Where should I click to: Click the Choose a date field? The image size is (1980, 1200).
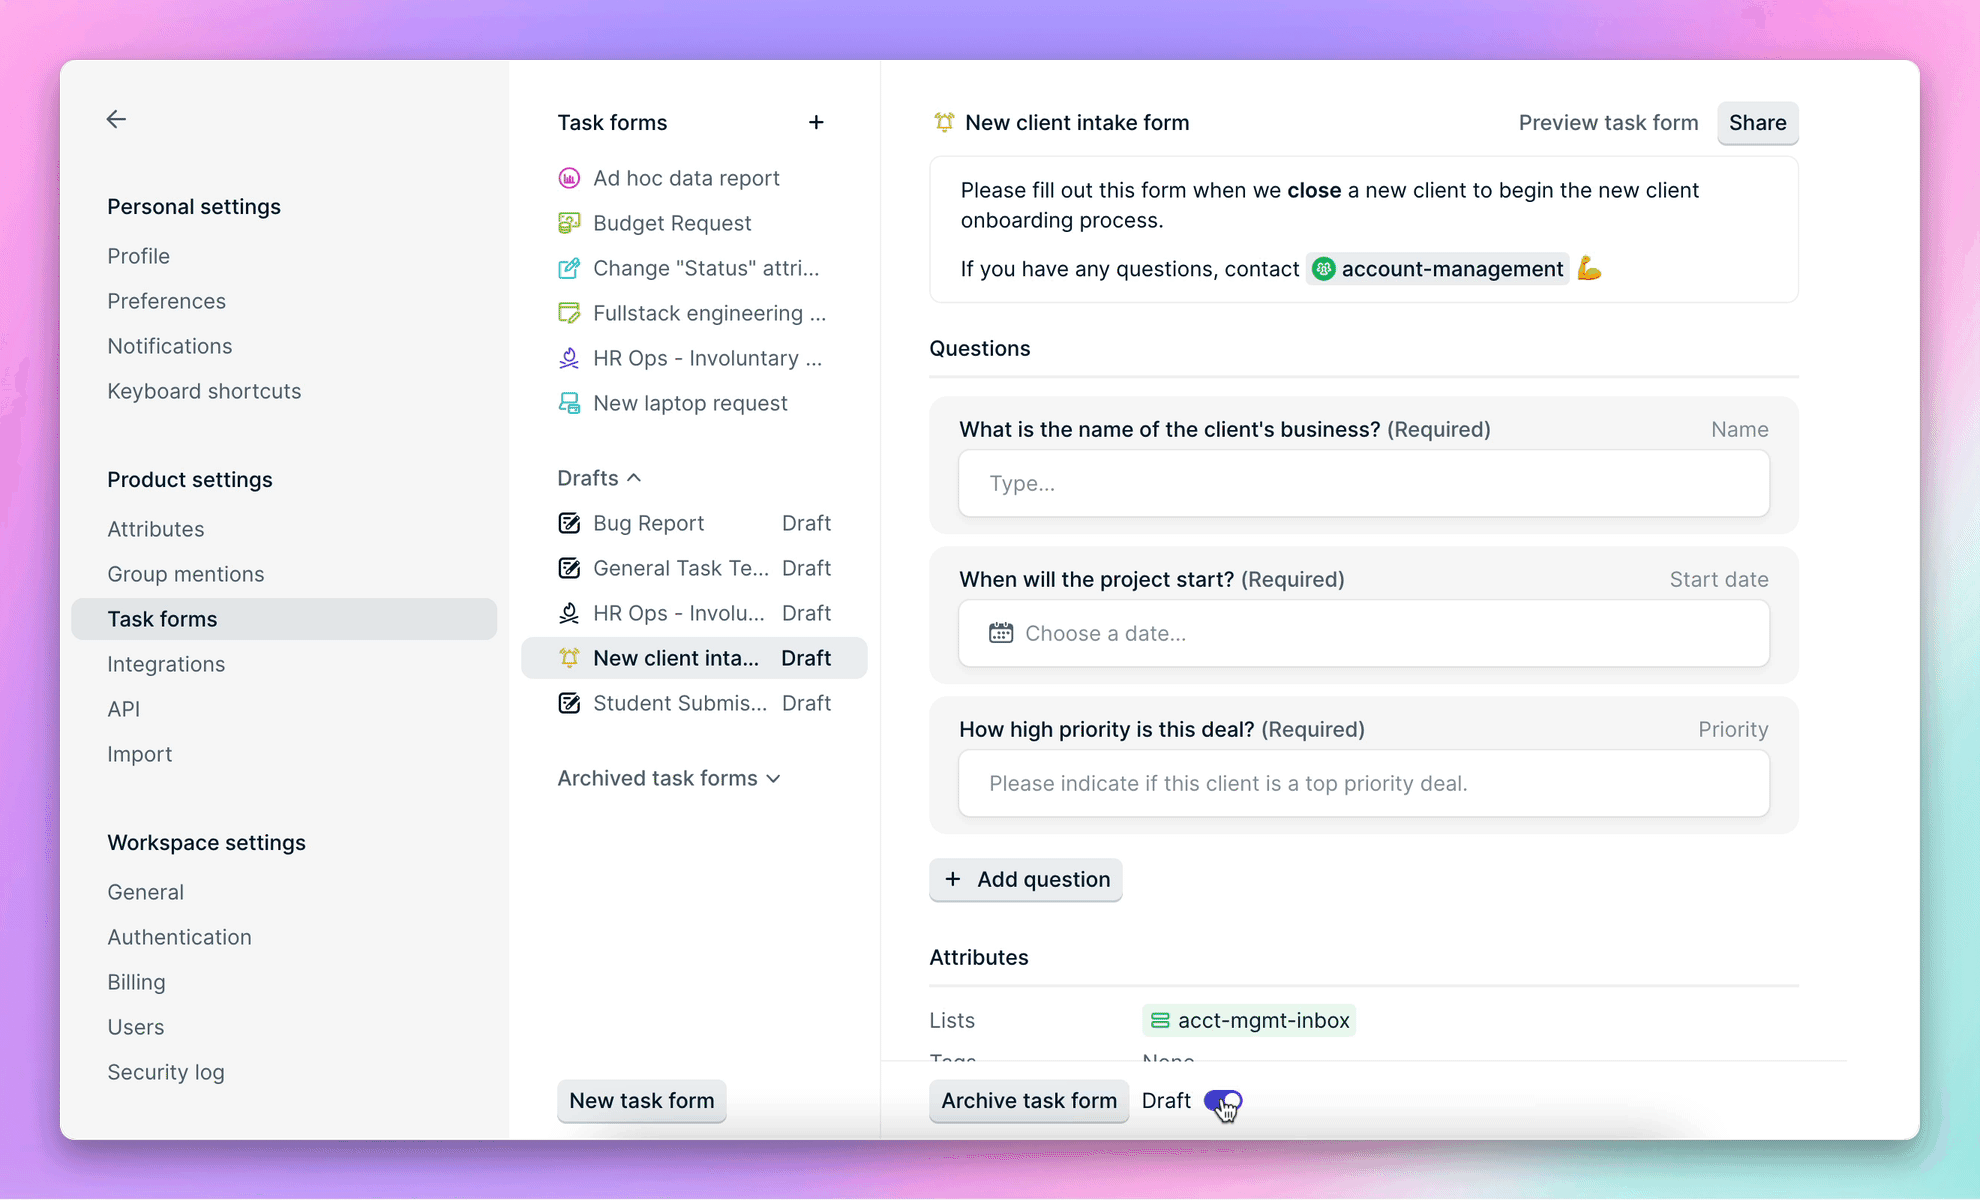point(1364,633)
